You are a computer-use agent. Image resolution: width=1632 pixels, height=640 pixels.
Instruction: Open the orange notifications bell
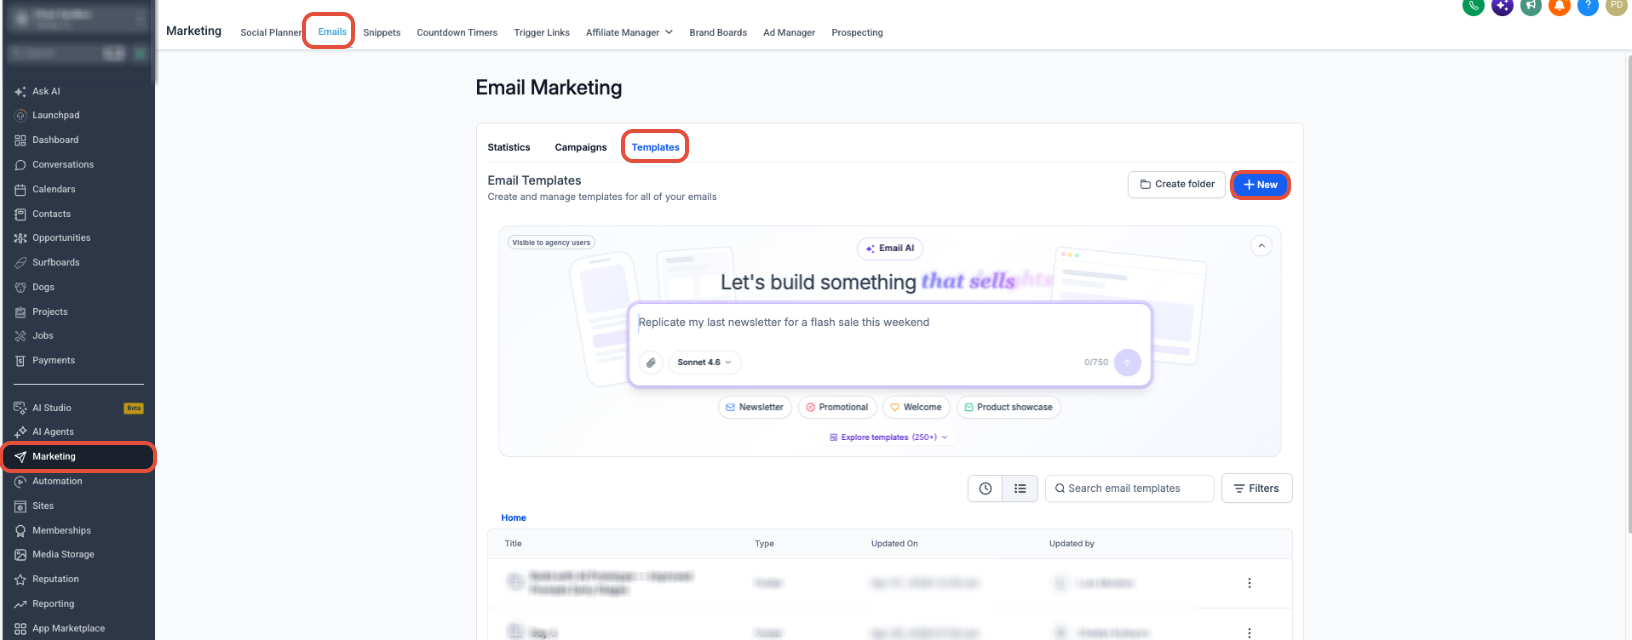[1559, 5]
